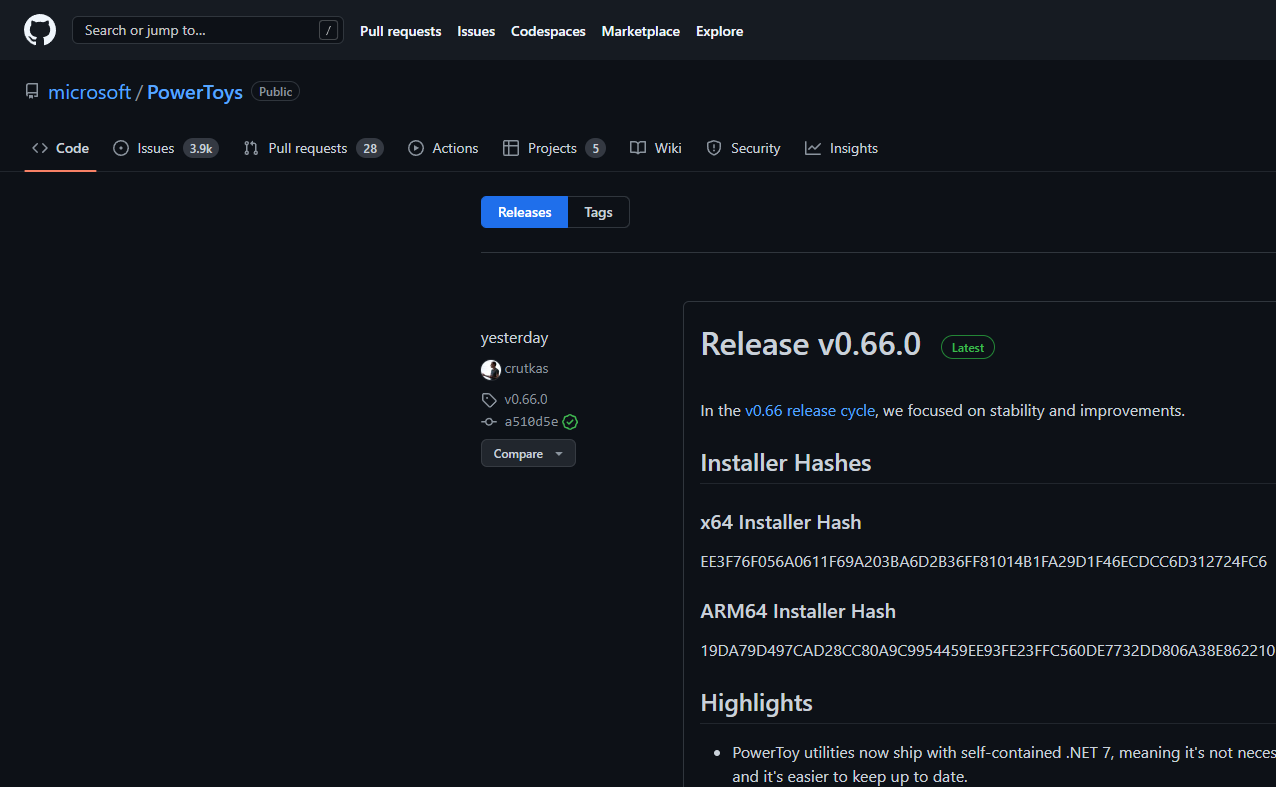Click the Actions play icon

pos(416,148)
